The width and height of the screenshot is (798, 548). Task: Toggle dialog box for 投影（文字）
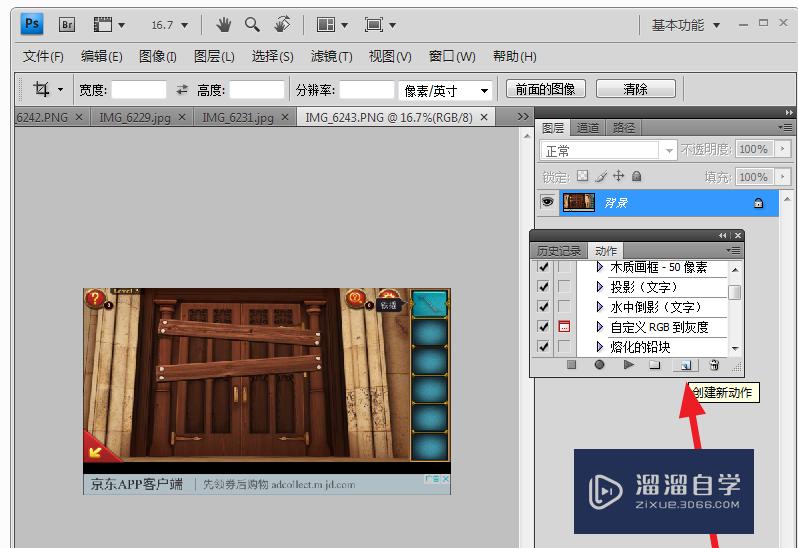point(564,287)
